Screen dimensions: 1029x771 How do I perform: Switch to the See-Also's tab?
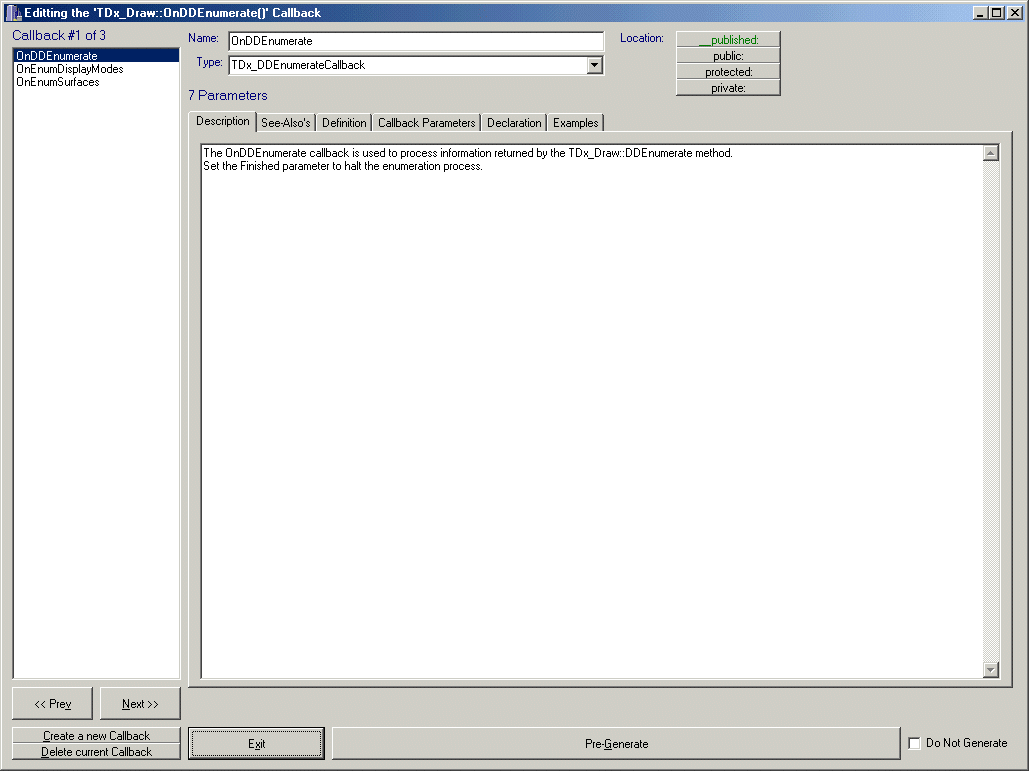click(285, 123)
